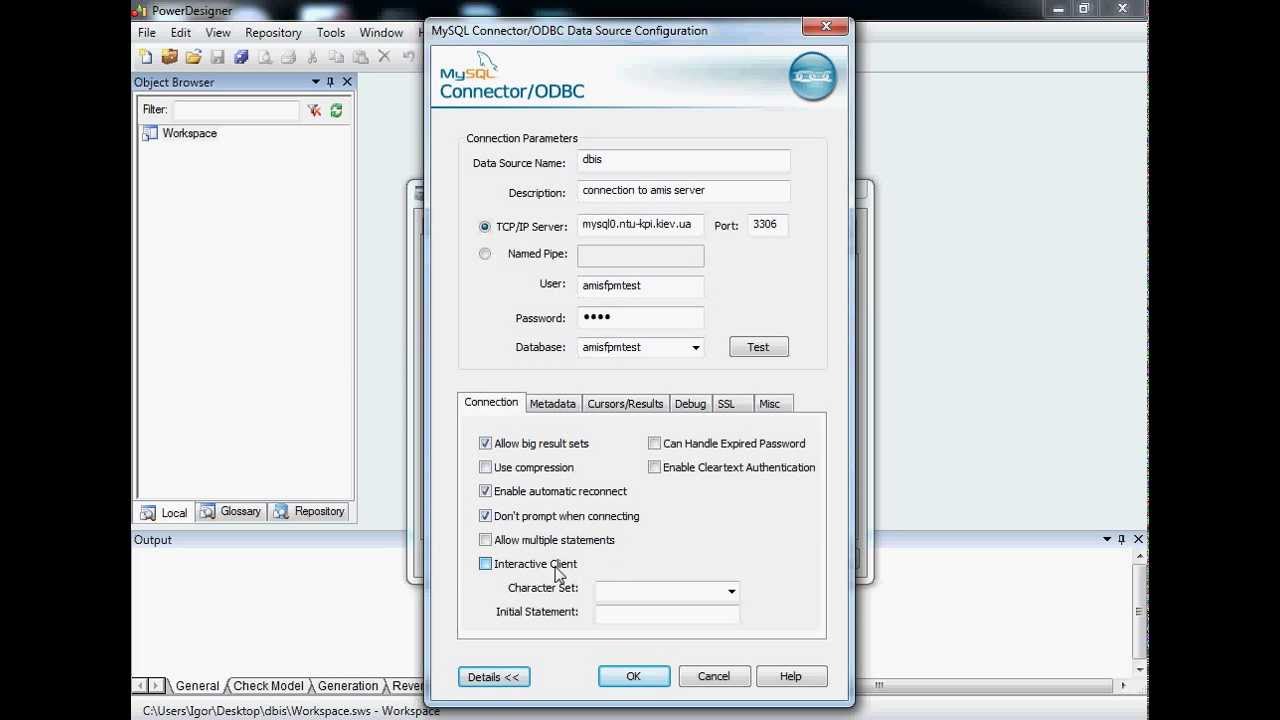This screenshot has width=1280, height=720.
Task: Select the TCP/IP Server radio button
Action: coord(485,227)
